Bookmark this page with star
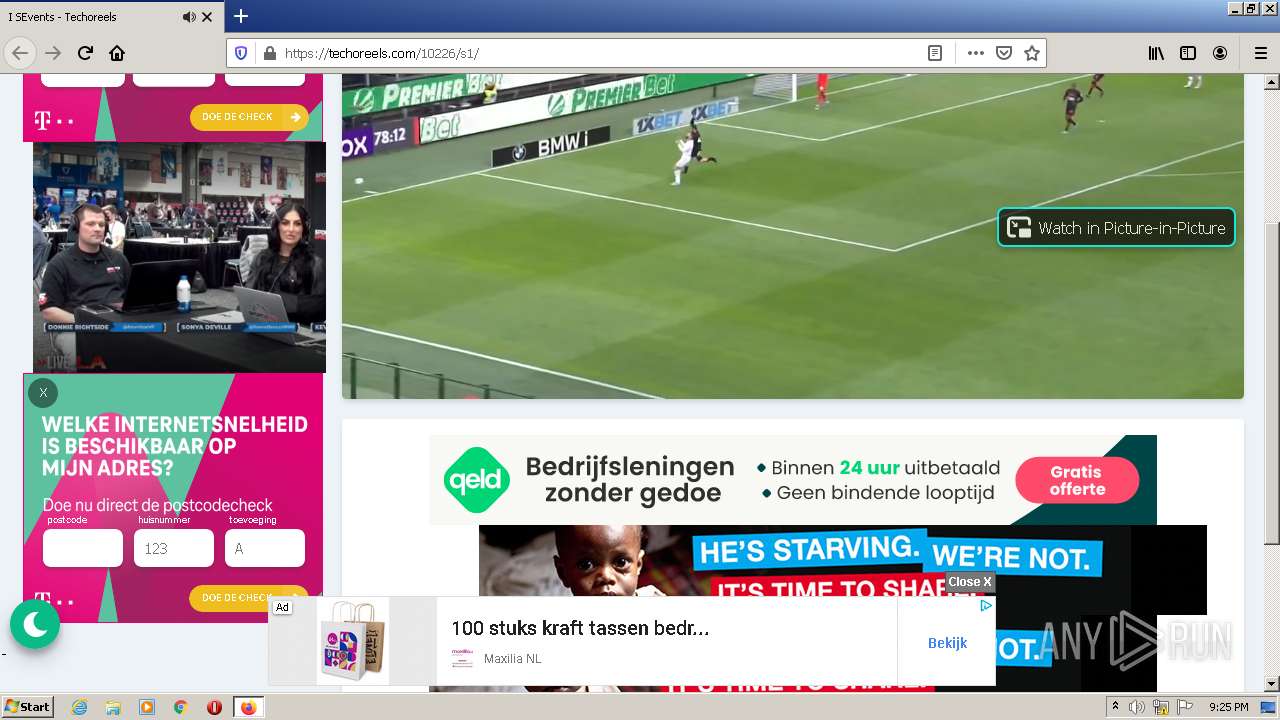The width and height of the screenshot is (1280, 720). click(x=1032, y=53)
